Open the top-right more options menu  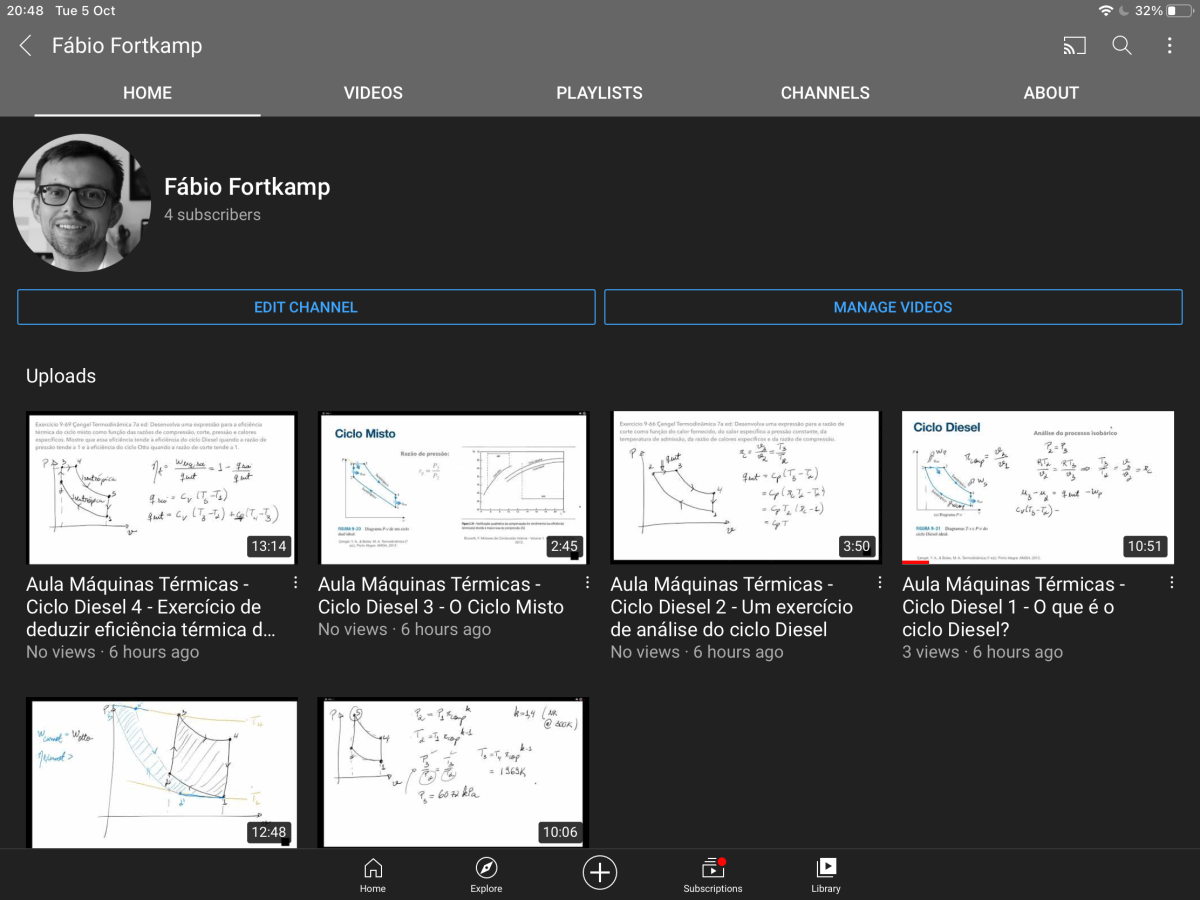(1169, 46)
